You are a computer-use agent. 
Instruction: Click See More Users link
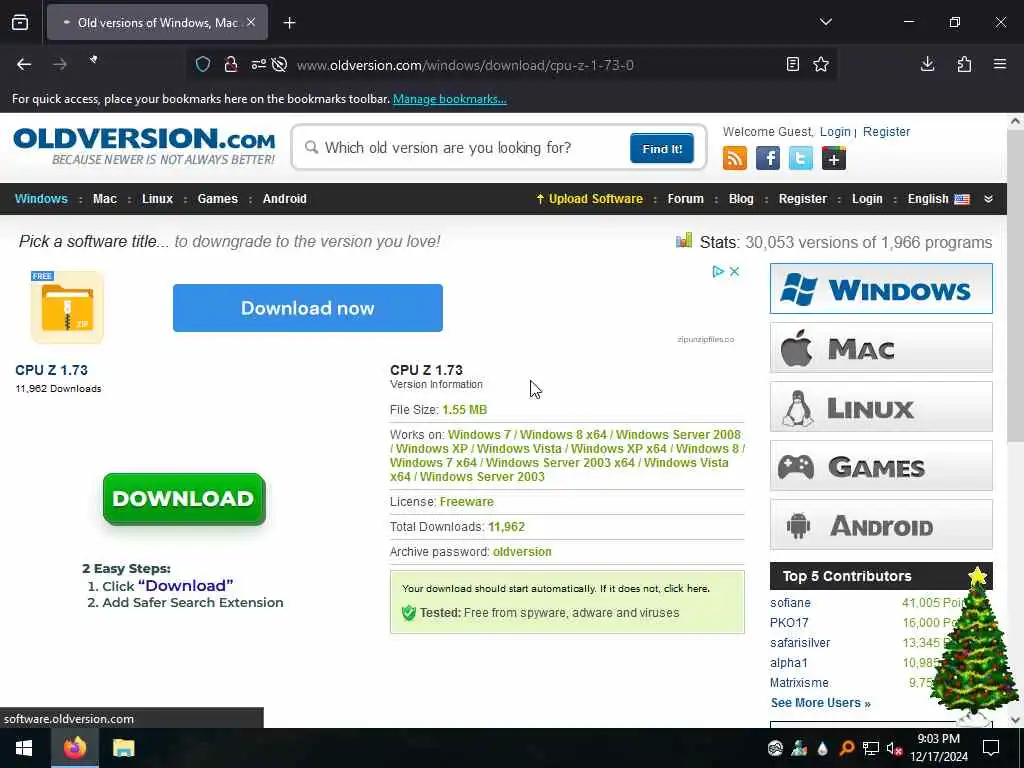pyautogui.click(x=820, y=703)
